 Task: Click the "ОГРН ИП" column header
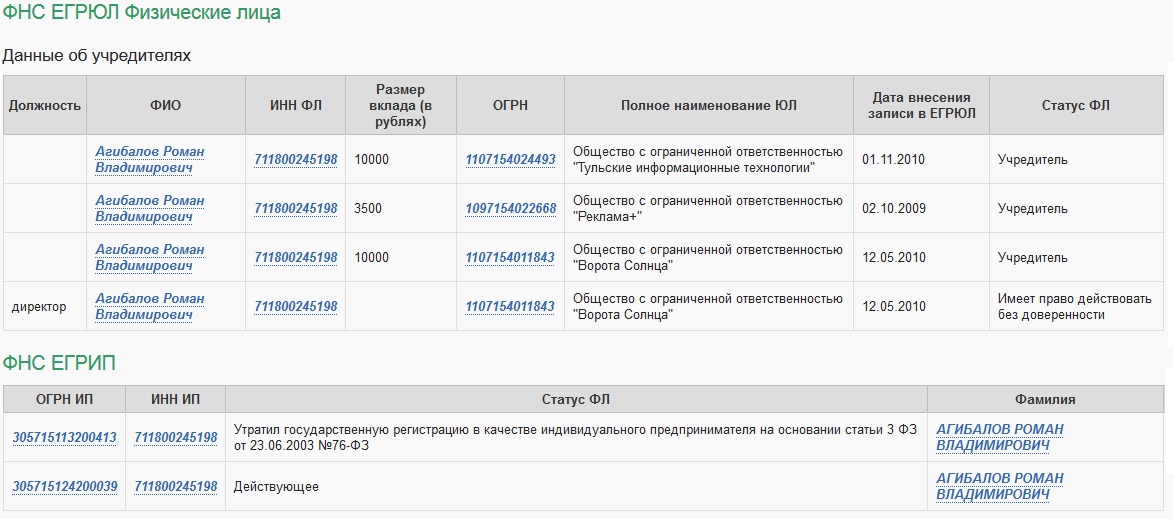(64, 399)
